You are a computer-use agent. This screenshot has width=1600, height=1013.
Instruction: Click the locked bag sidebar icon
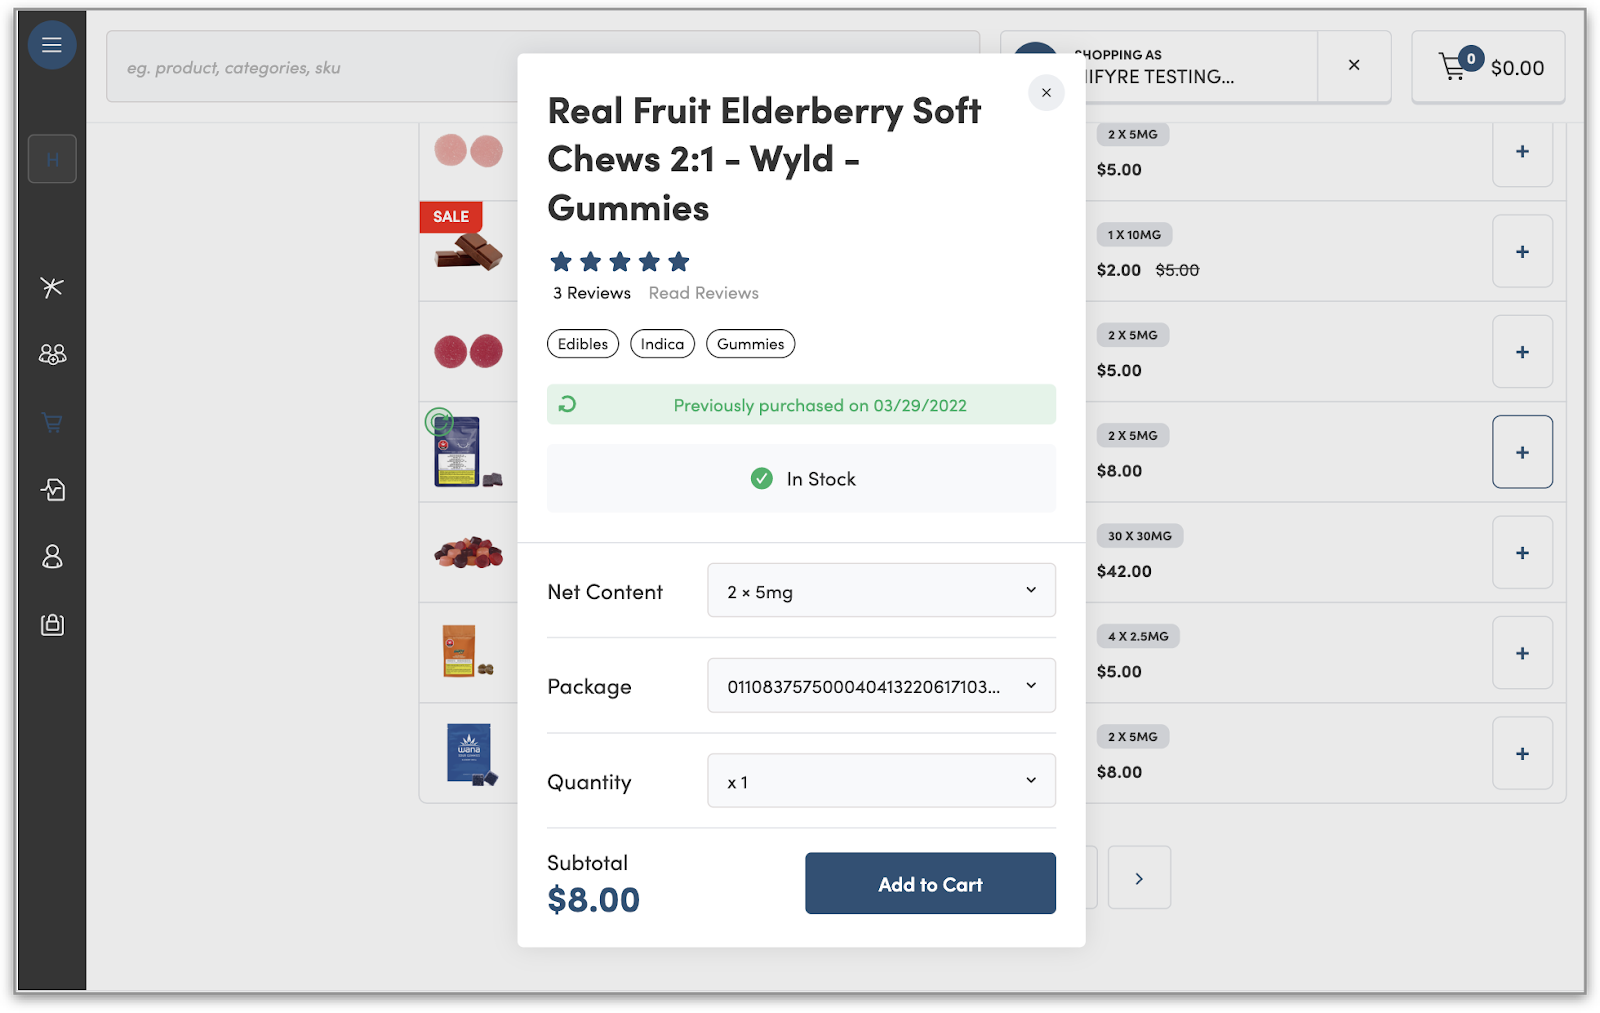click(x=52, y=625)
